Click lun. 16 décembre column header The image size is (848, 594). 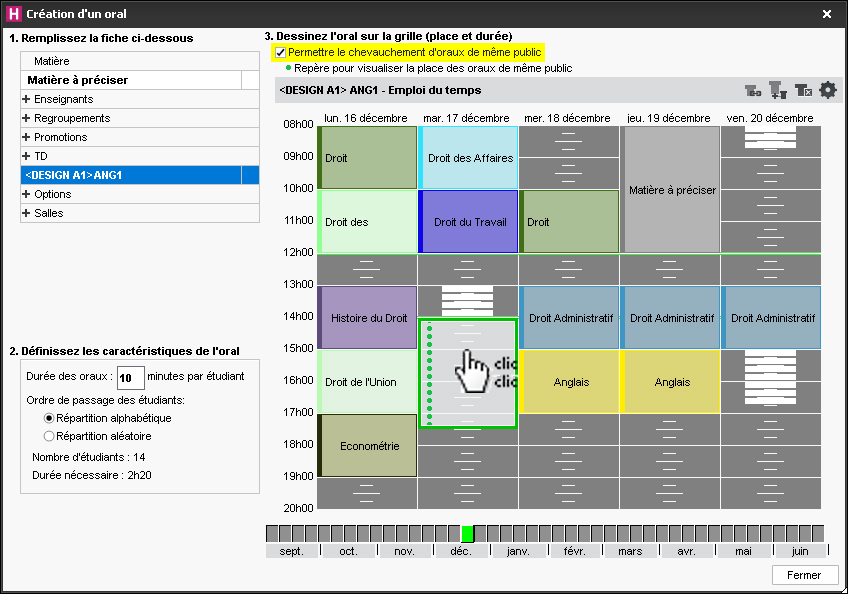coord(366,118)
